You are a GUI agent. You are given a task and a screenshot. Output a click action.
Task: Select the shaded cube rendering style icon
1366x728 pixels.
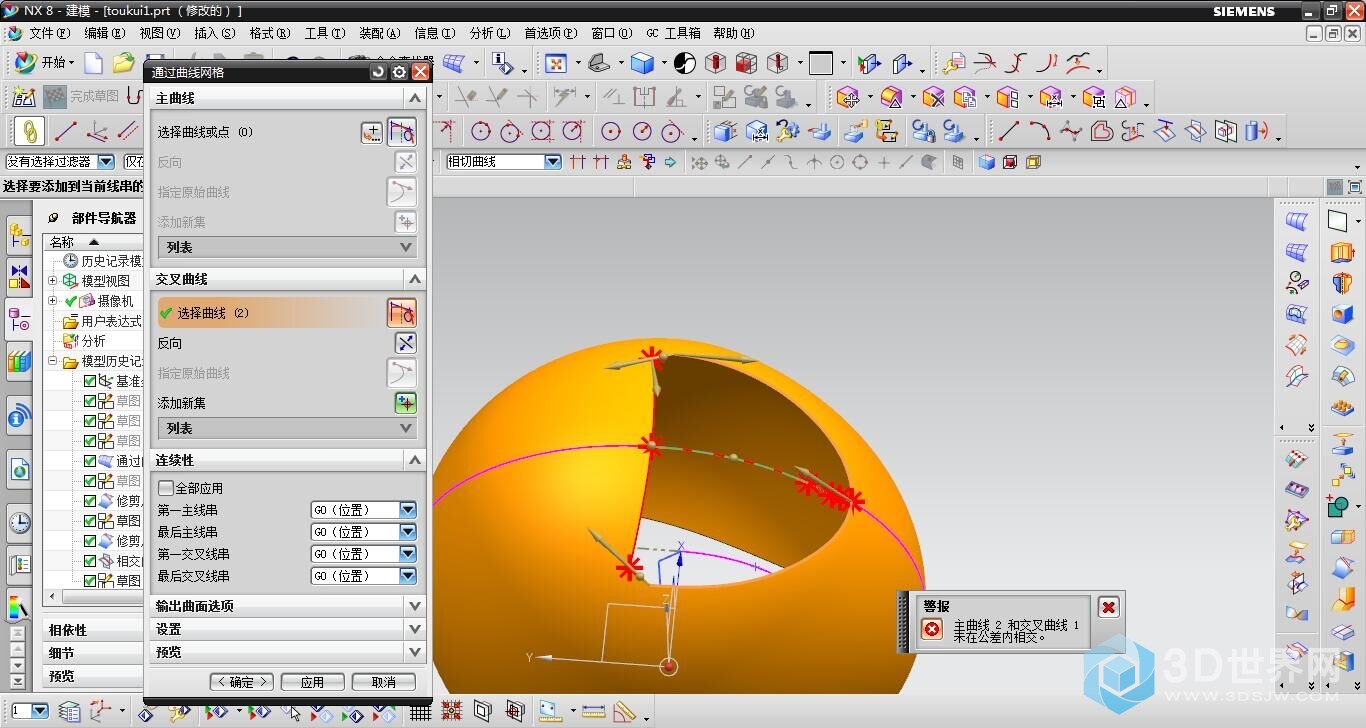pos(642,63)
